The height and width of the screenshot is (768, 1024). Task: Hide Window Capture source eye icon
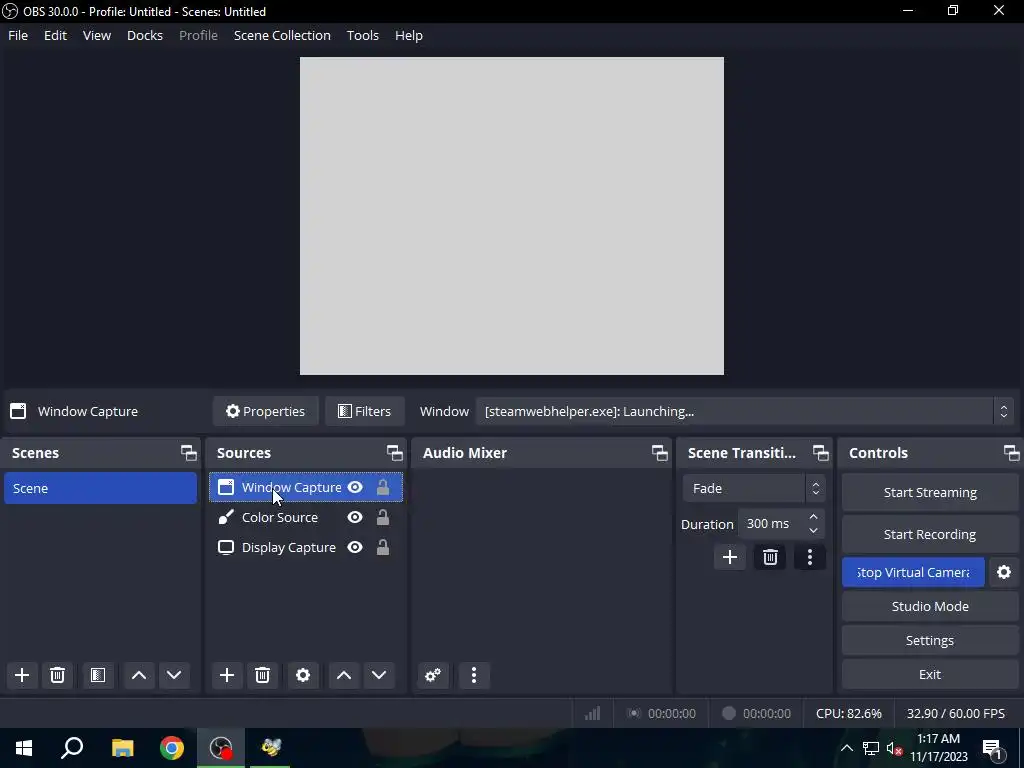coord(355,487)
